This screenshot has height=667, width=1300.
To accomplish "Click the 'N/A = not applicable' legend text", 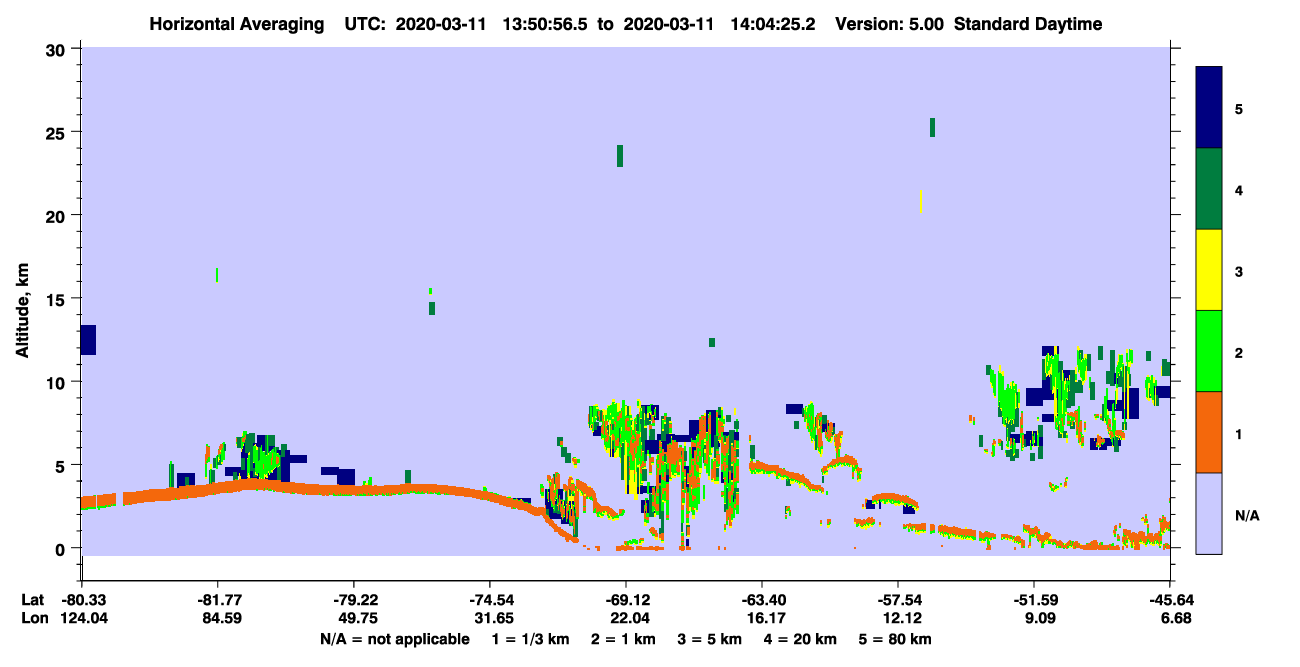I will tap(395, 639).
